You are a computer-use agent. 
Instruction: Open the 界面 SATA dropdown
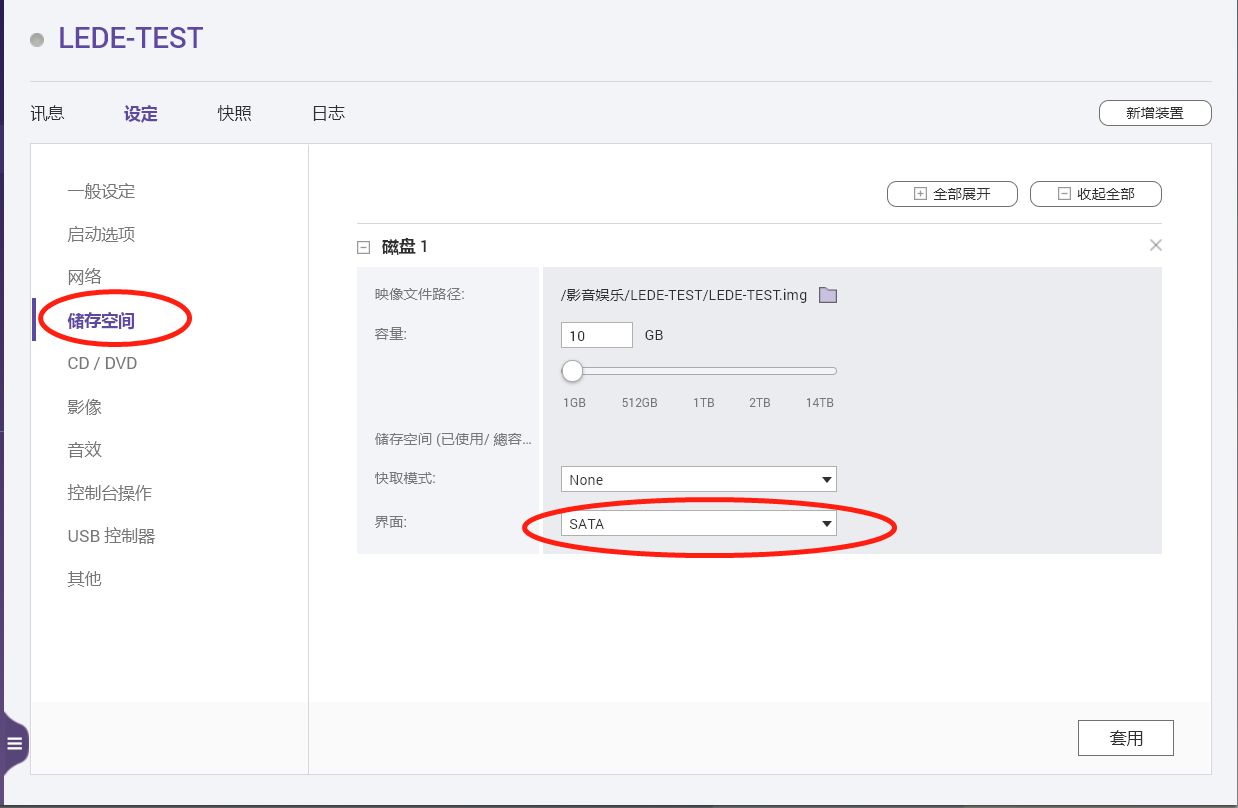pos(698,523)
